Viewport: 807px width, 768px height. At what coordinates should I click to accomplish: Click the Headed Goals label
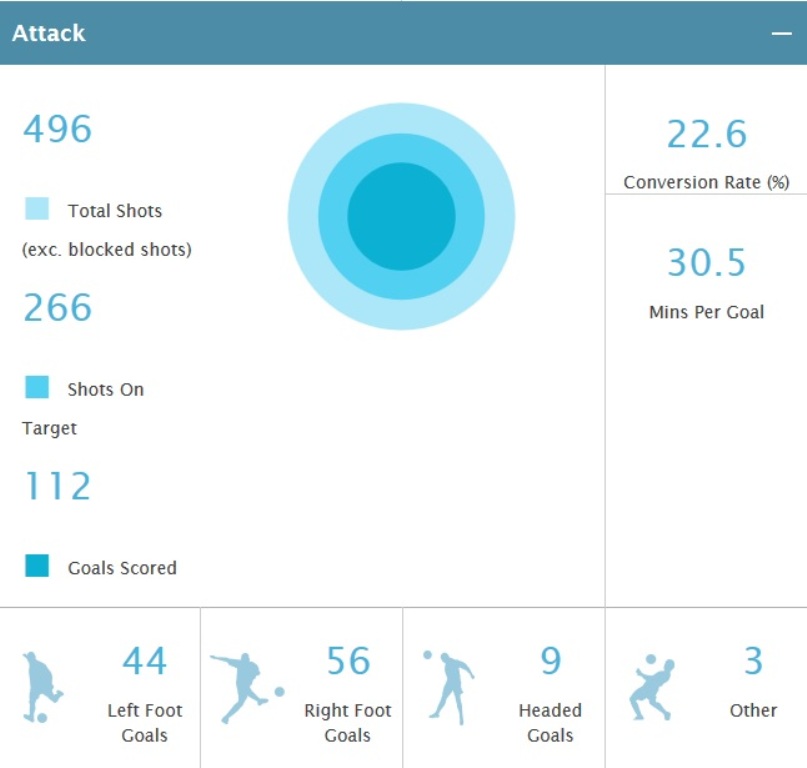(x=549, y=723)
